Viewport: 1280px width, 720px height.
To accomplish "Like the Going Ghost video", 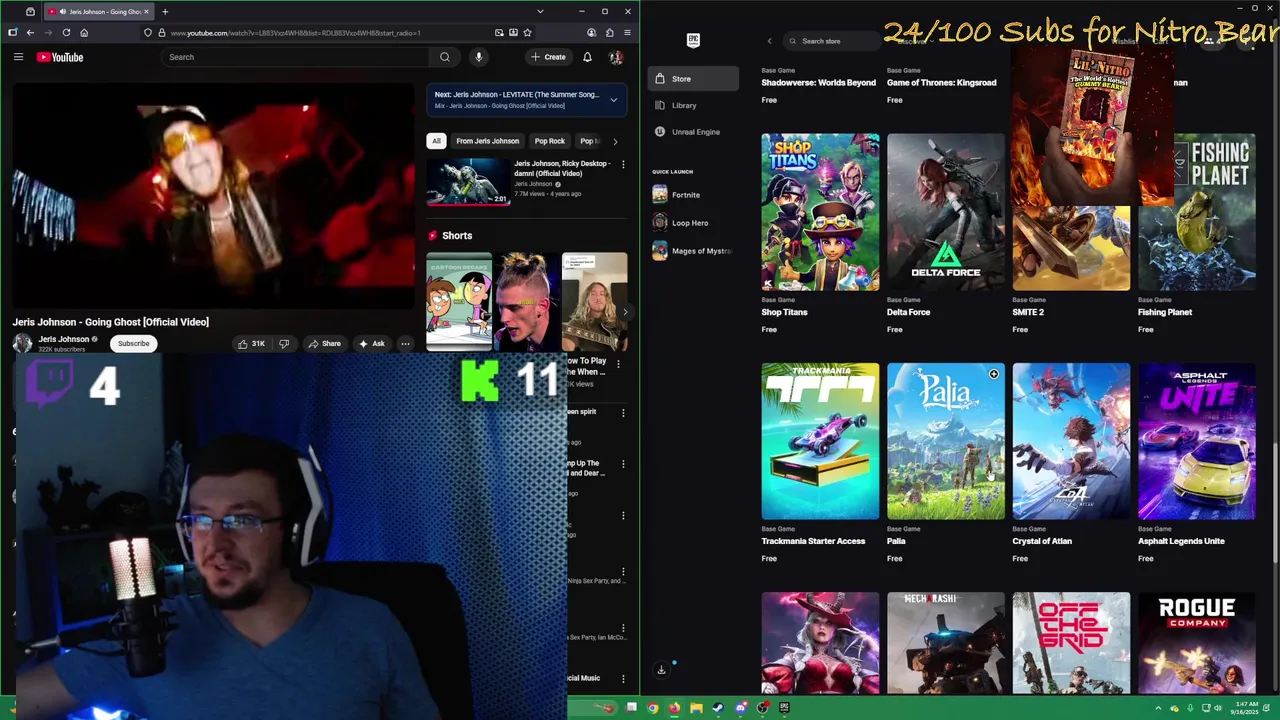I will click(251, 343).
